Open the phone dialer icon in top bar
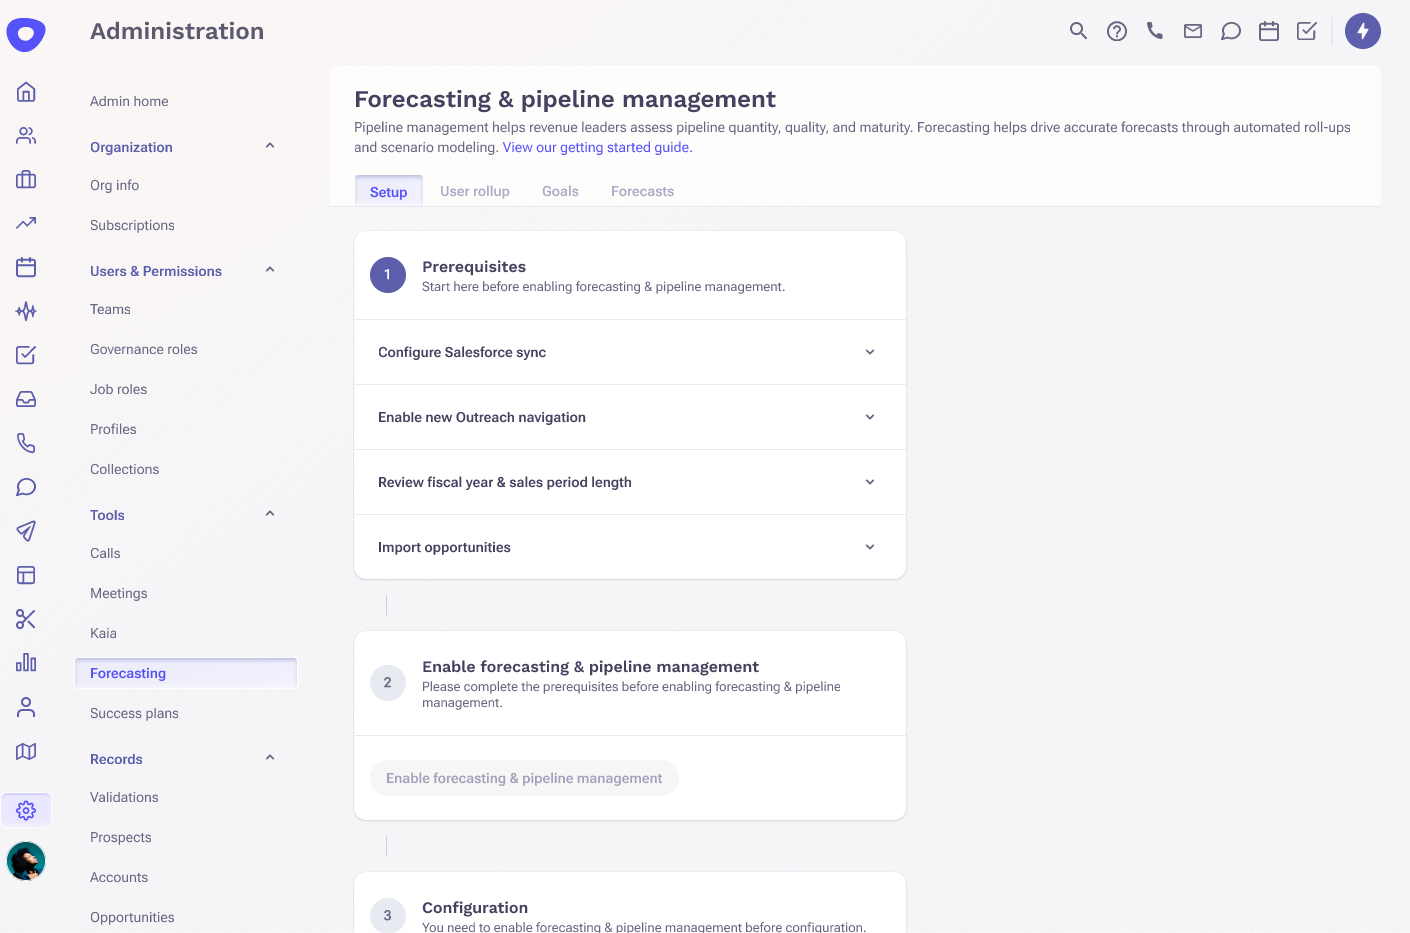The height and width of the screenshot is (933, 1410). pos(1154,31)
